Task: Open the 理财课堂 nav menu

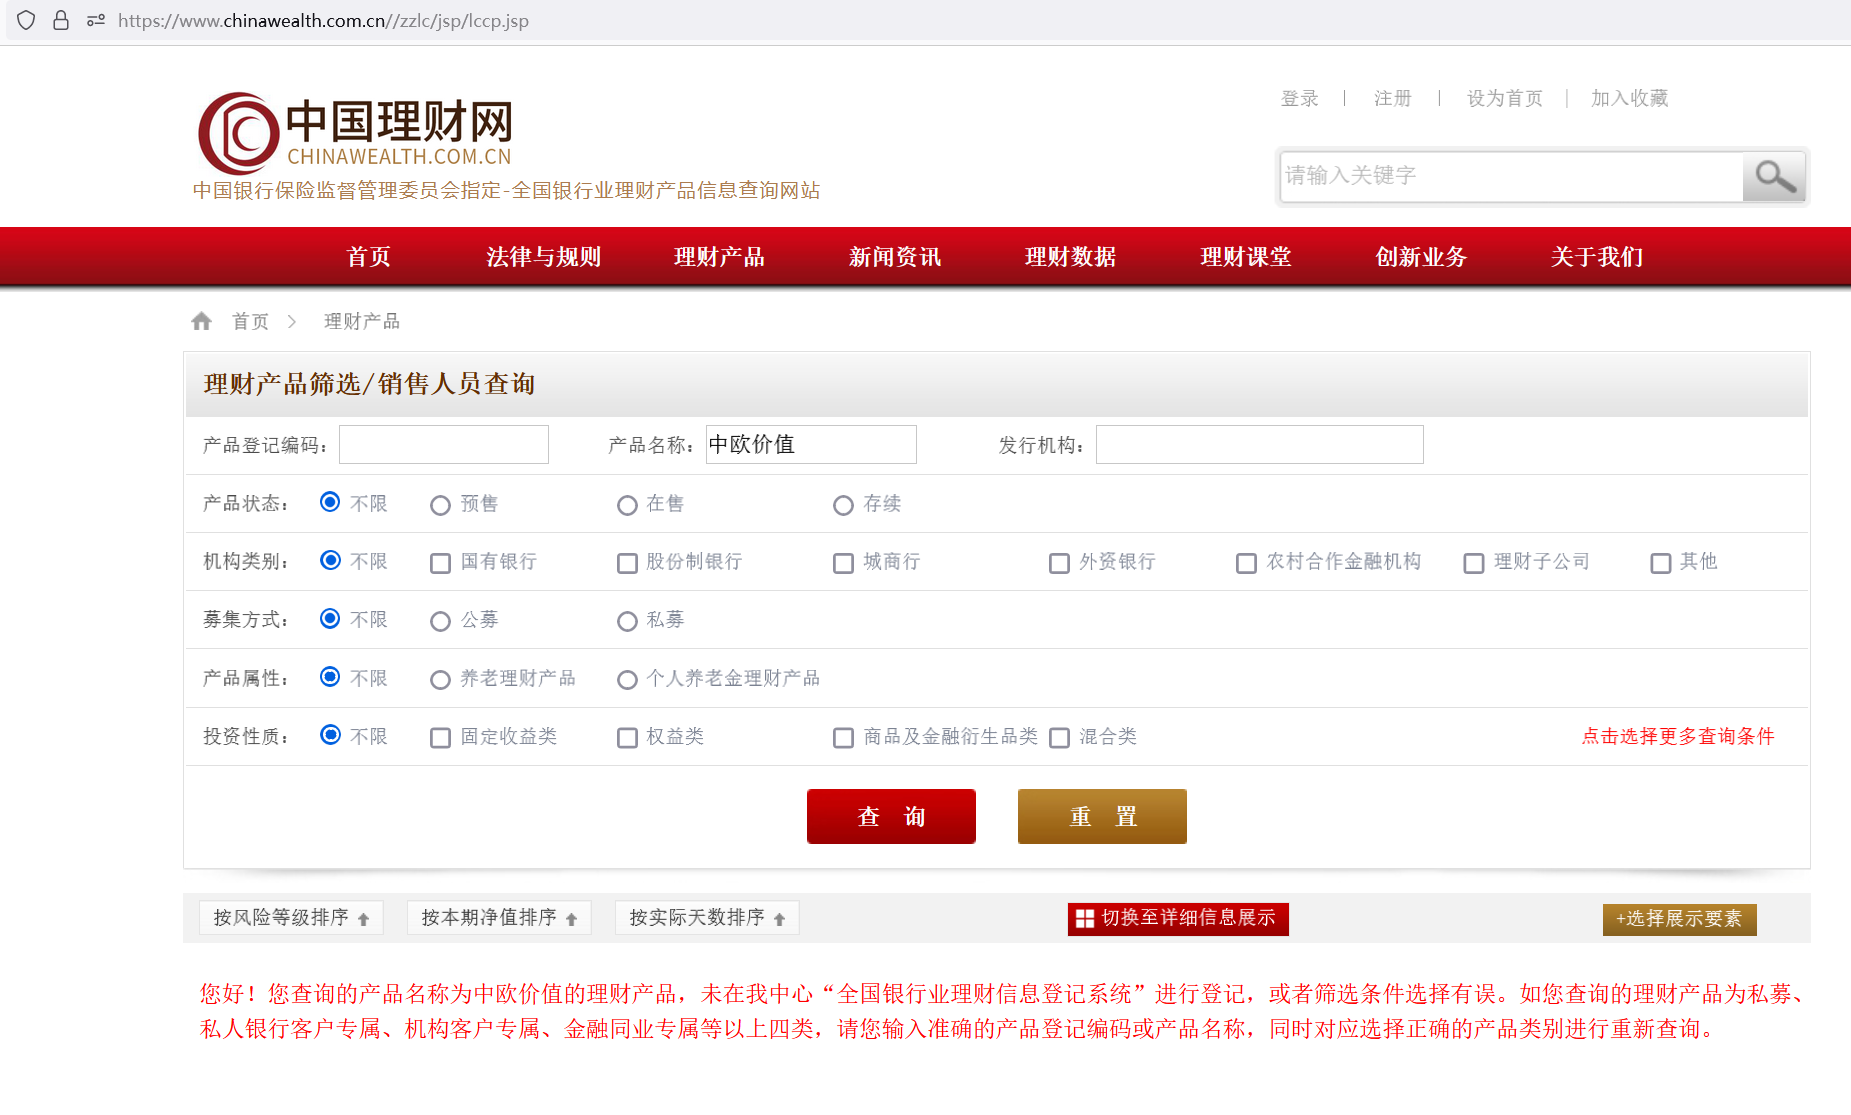Action: tap(1246, 257)
